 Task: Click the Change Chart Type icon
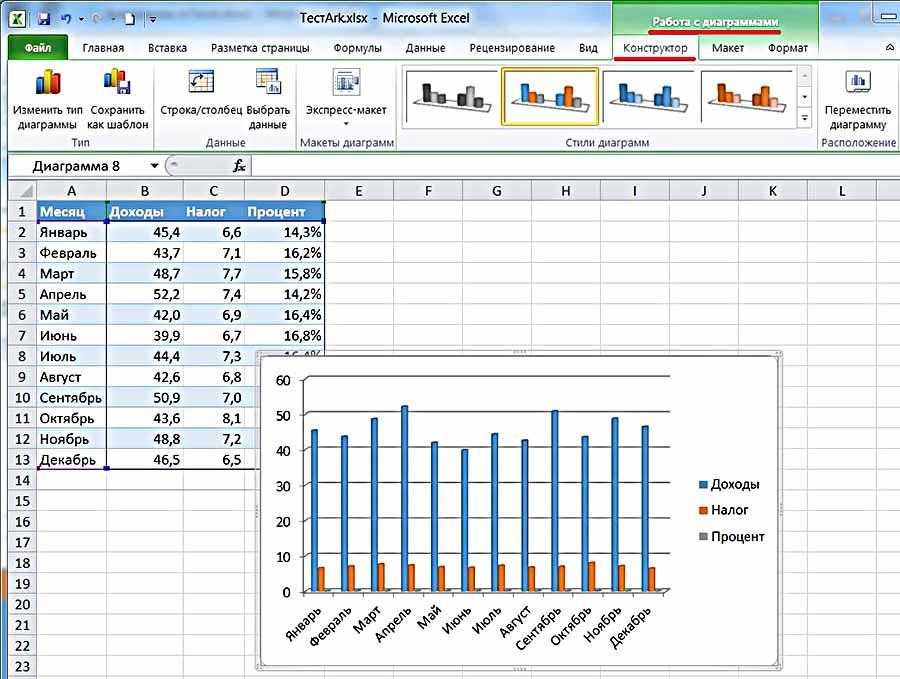coord(47,83)
